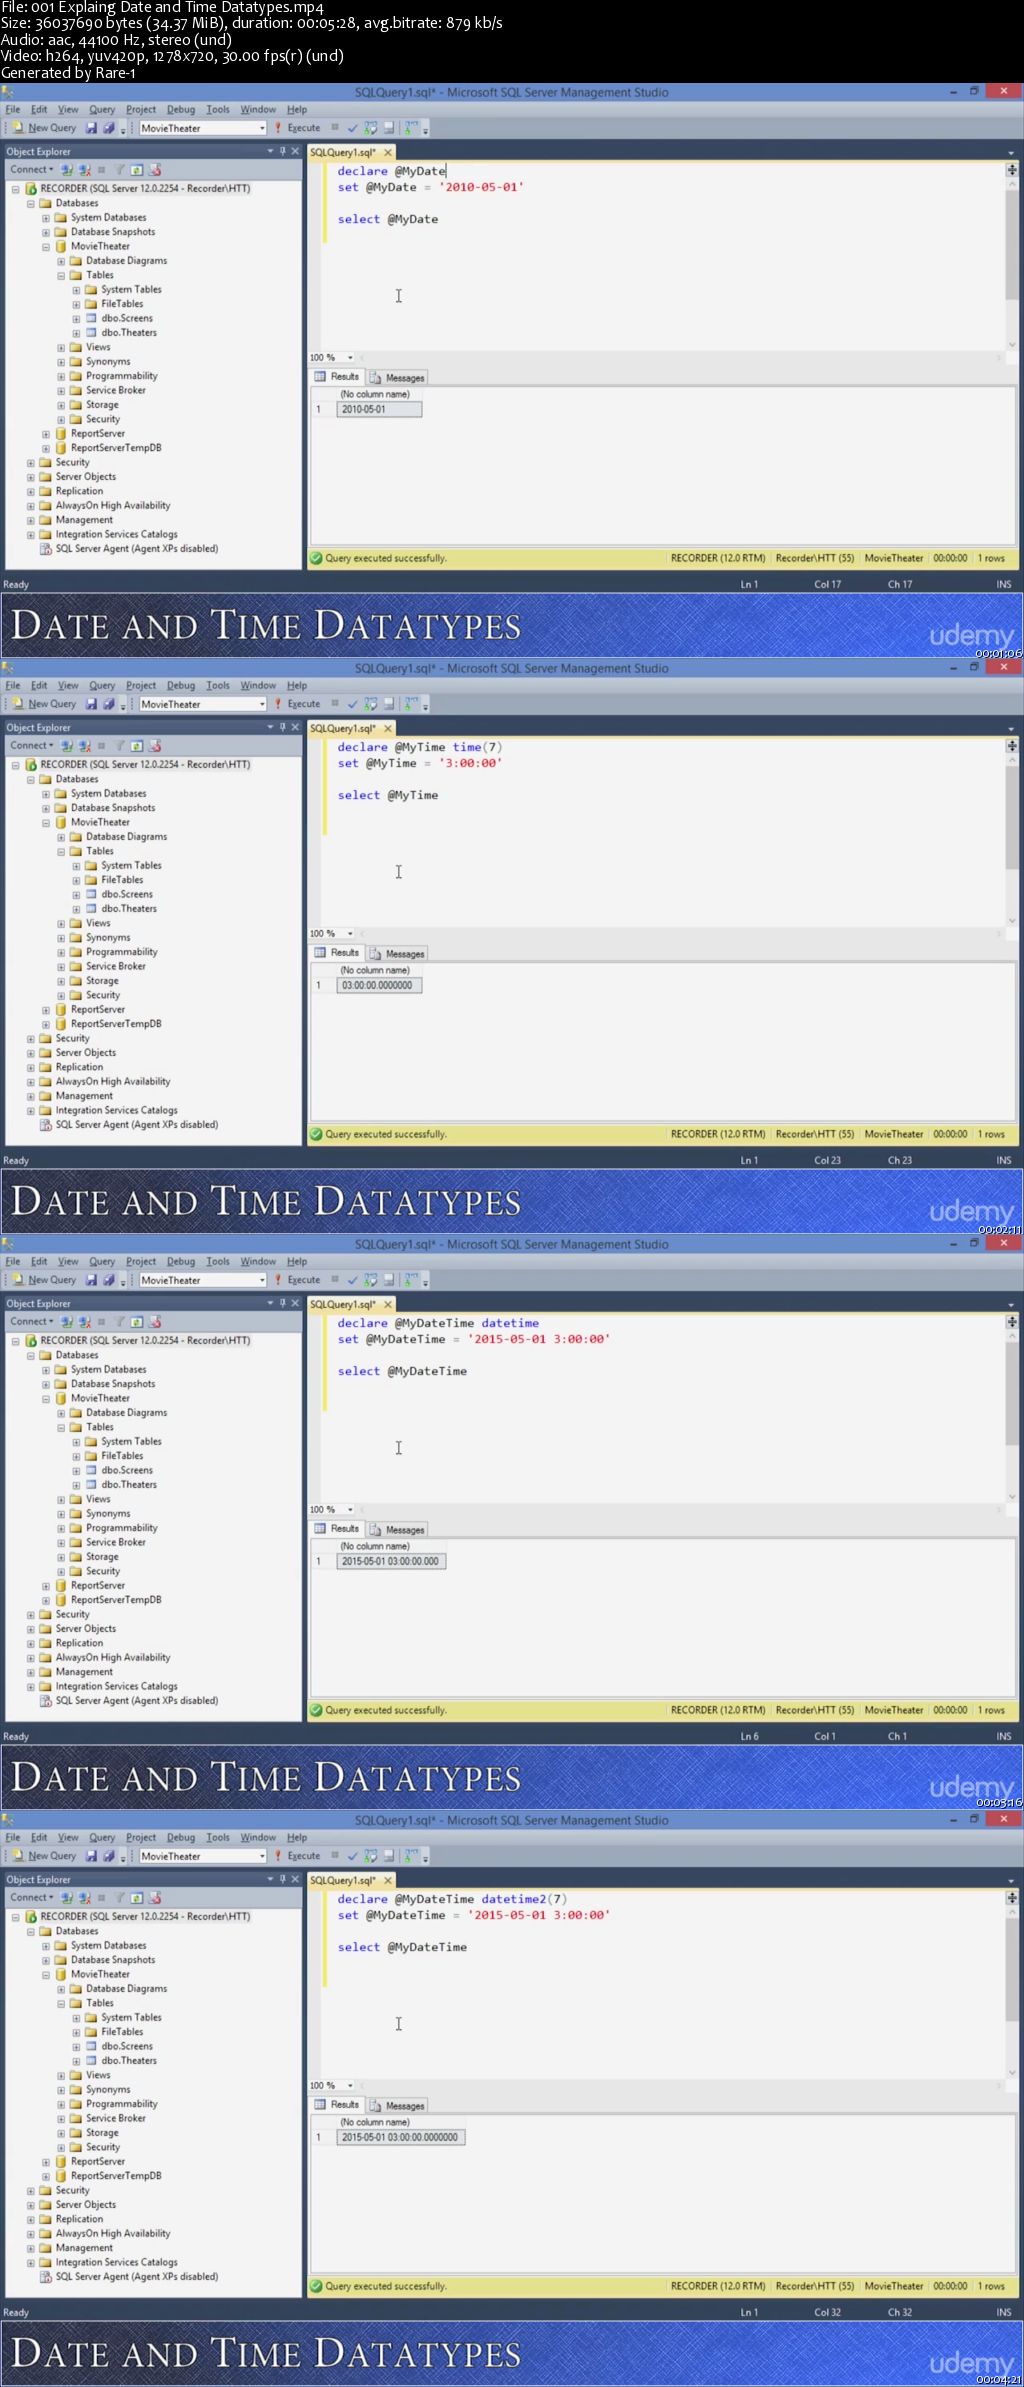Click Execute in the @MyDate frame toolbar
Viewport: 1024px width, 2387px height.
pyautogui.click(x=298, y=128)
